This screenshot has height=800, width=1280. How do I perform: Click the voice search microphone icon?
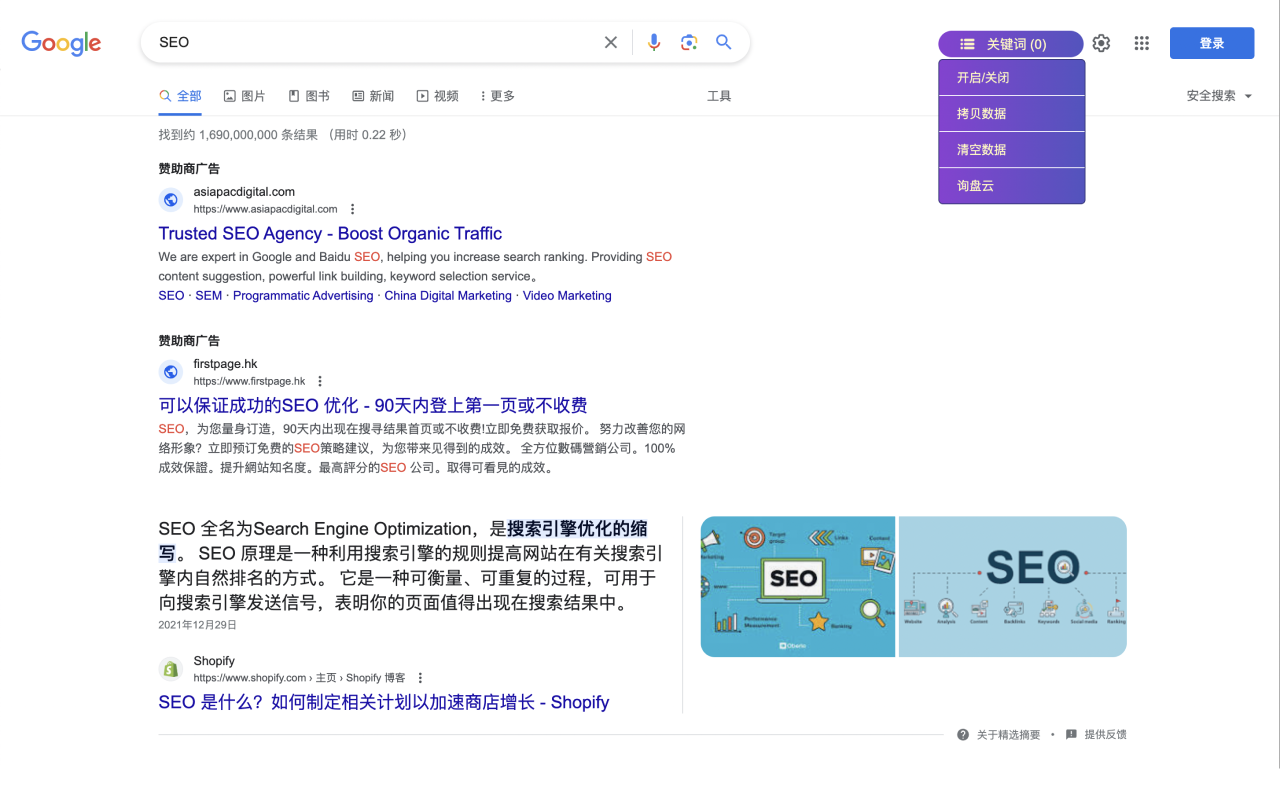654,42
